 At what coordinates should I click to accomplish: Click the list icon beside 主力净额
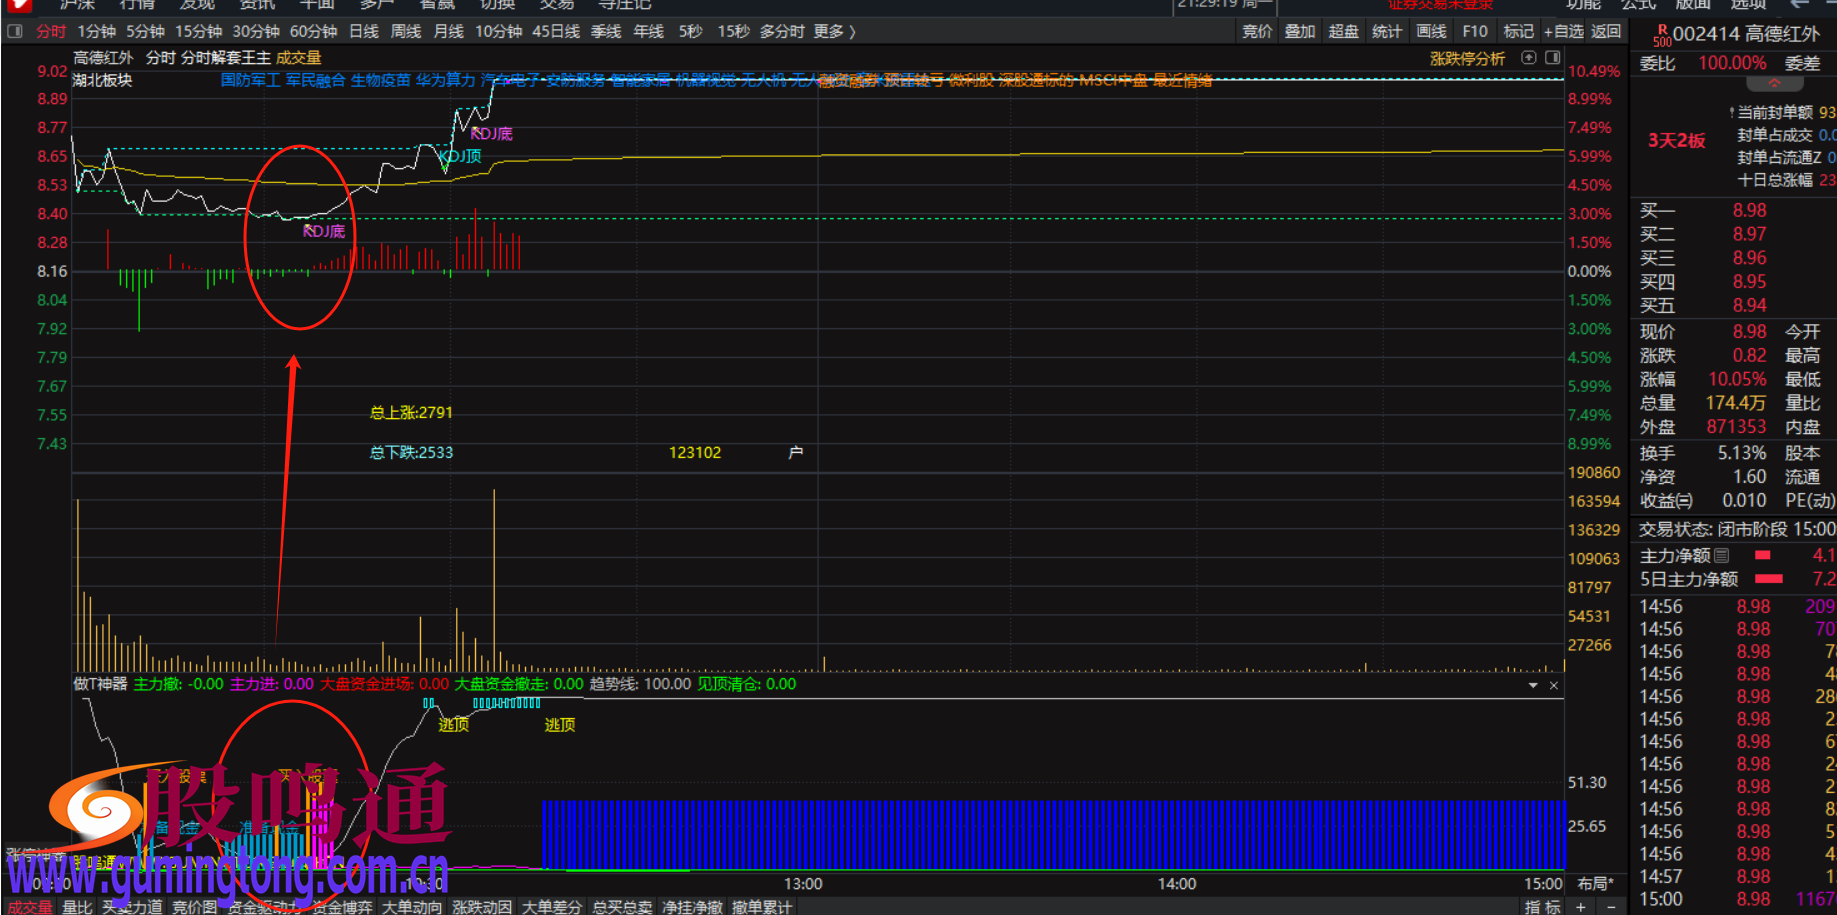point(1721,555)
